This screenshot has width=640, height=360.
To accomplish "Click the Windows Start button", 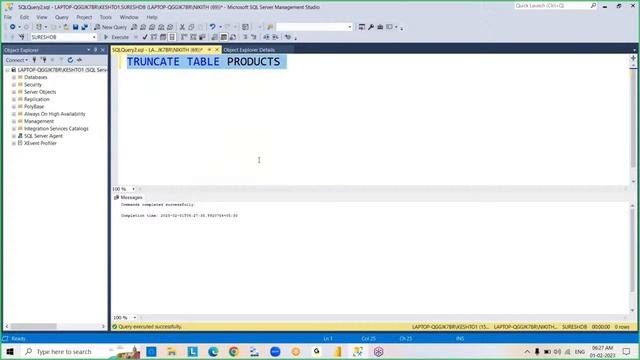I will pos(10,351).
